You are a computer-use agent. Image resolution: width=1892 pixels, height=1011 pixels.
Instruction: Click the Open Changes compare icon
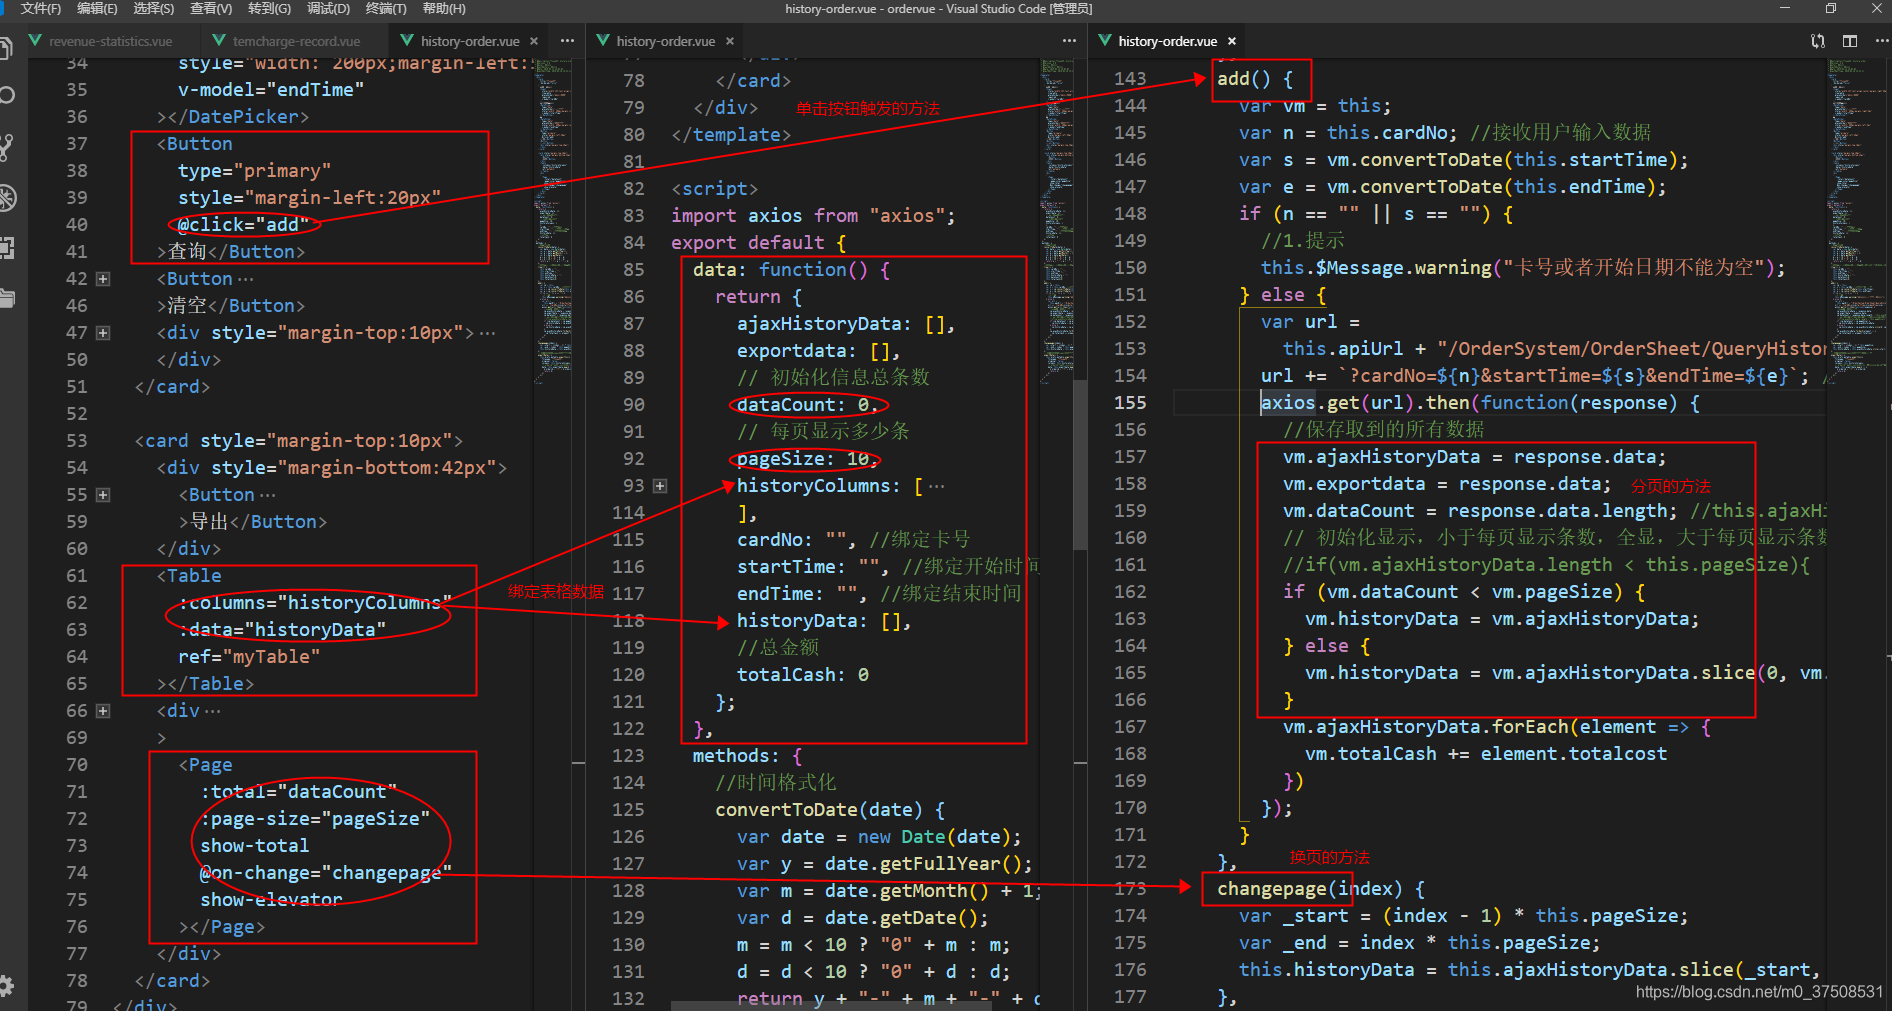1818,41
